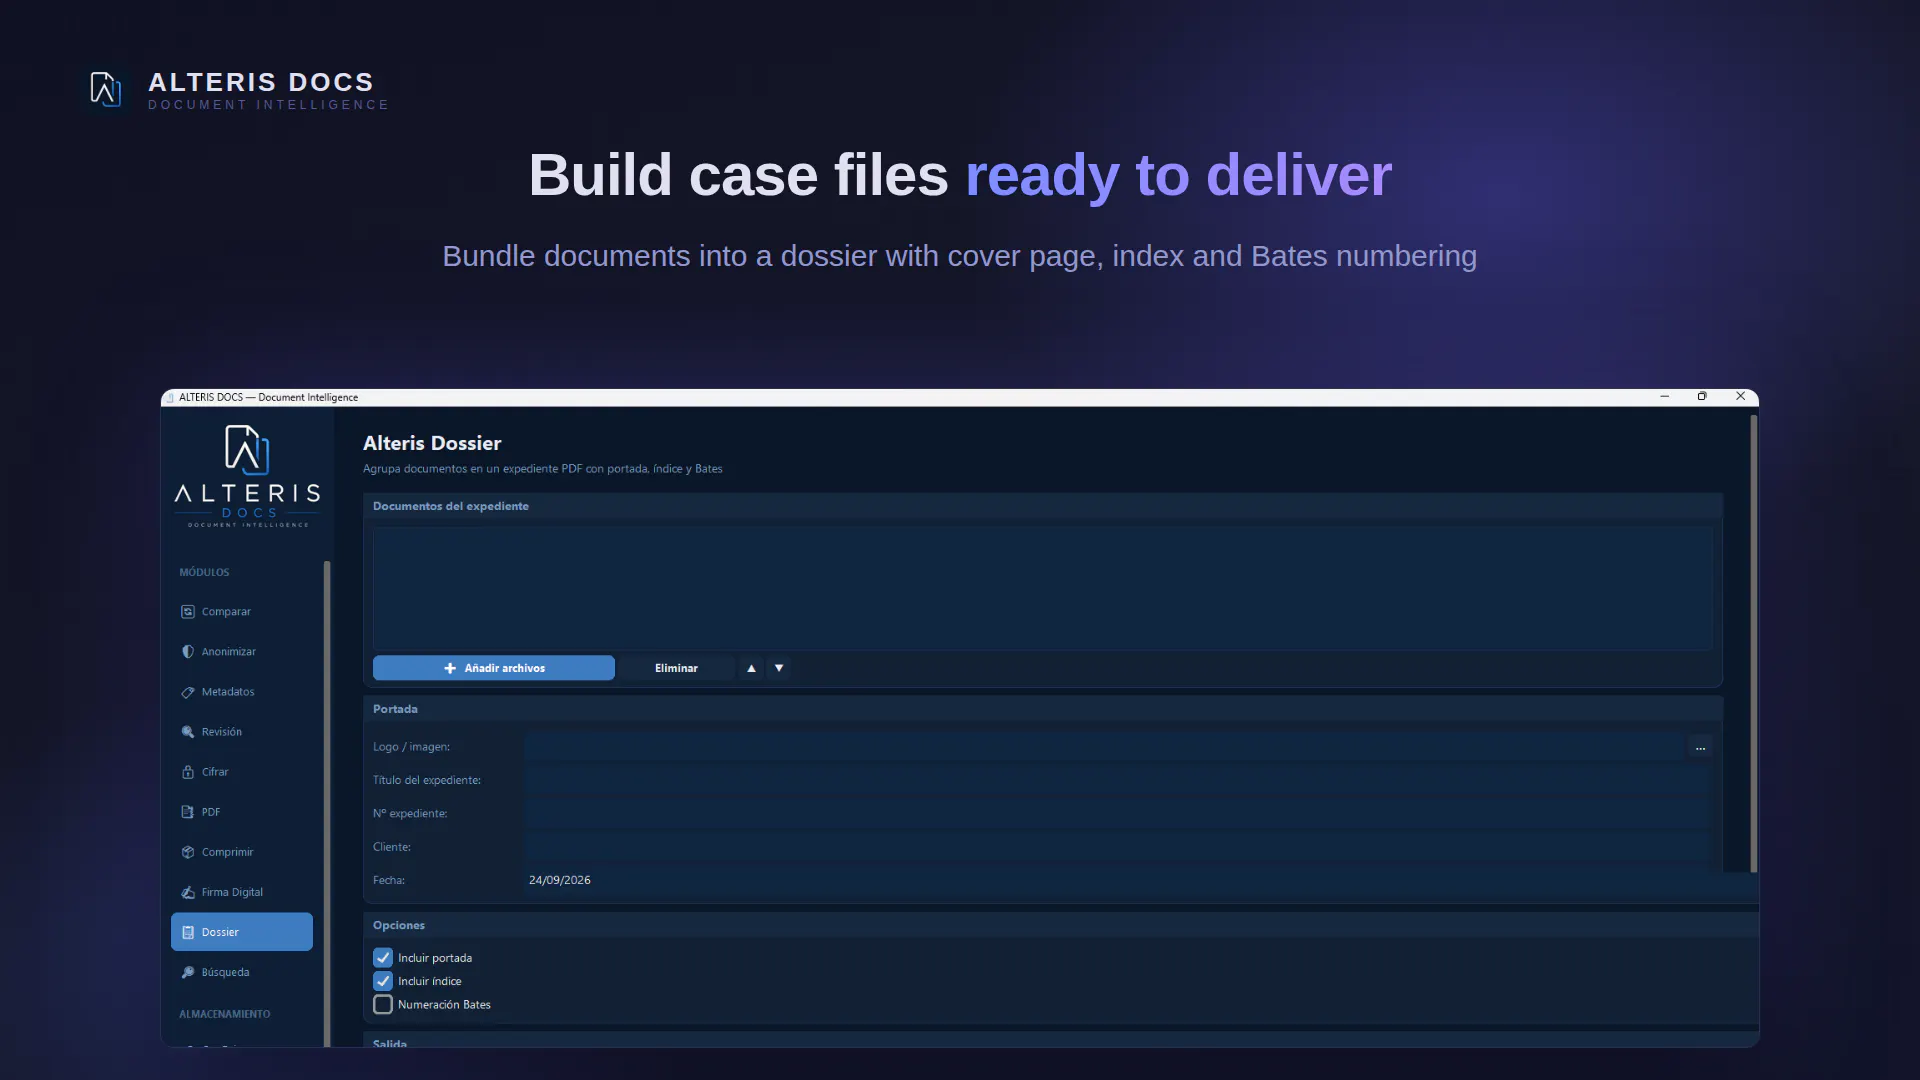Viewport: 1920px width, 1080px height.
Task: Click the Documentos del expediente heading
Action: pyautogui.click(x=451, y=506)
